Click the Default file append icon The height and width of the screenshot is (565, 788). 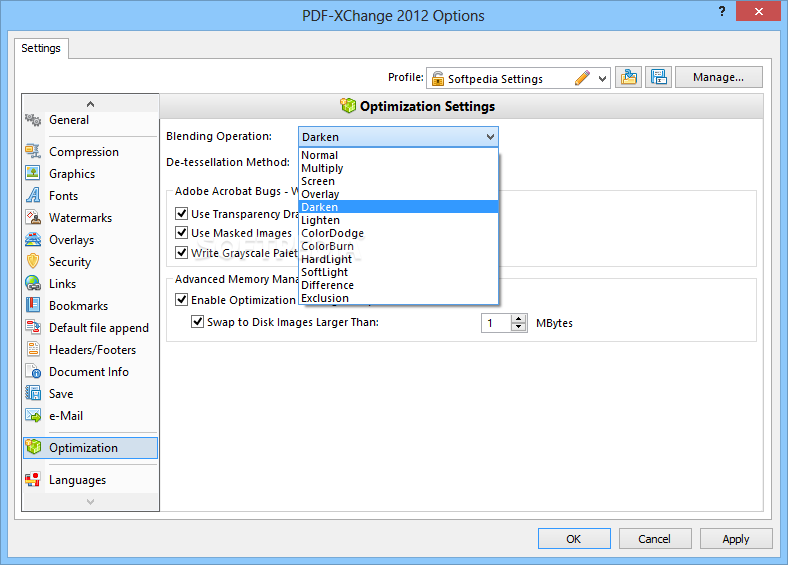pyautogui.click(x=33, y=328)
